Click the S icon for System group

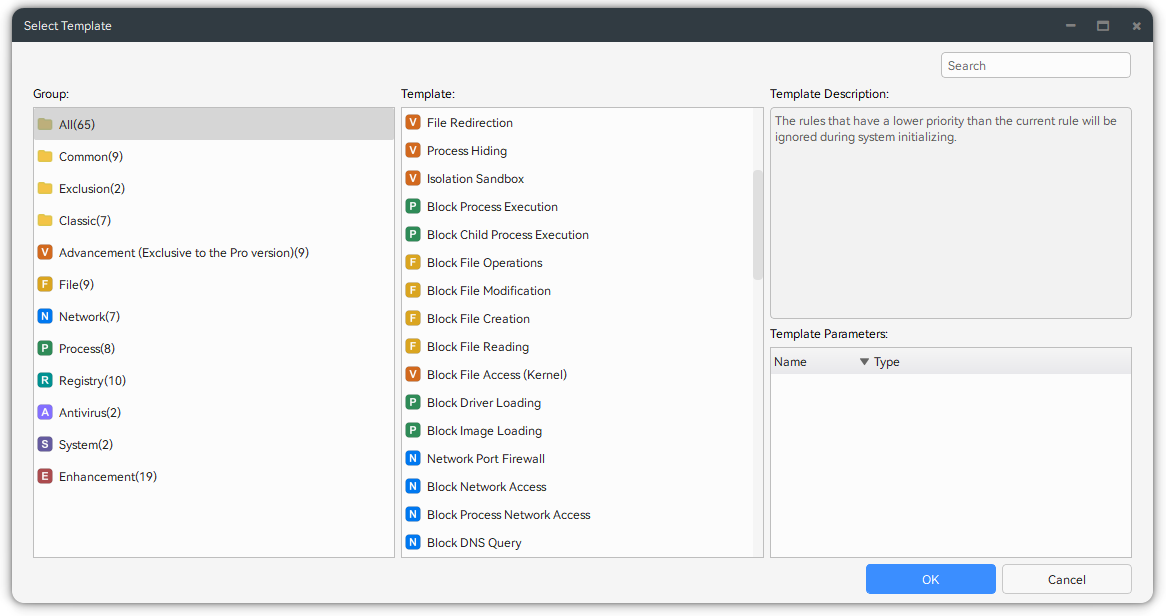click(x=45, y=445)
